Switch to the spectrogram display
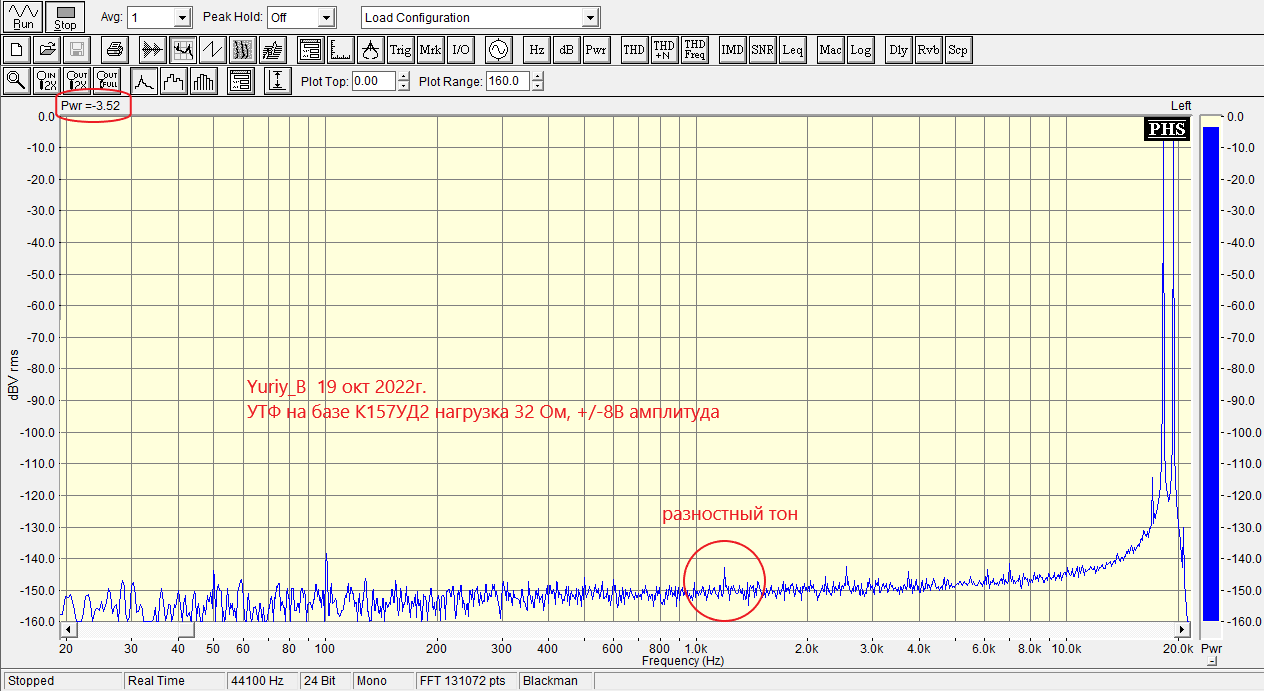The height and width of the screenshot is (691, 1264). 241,49
